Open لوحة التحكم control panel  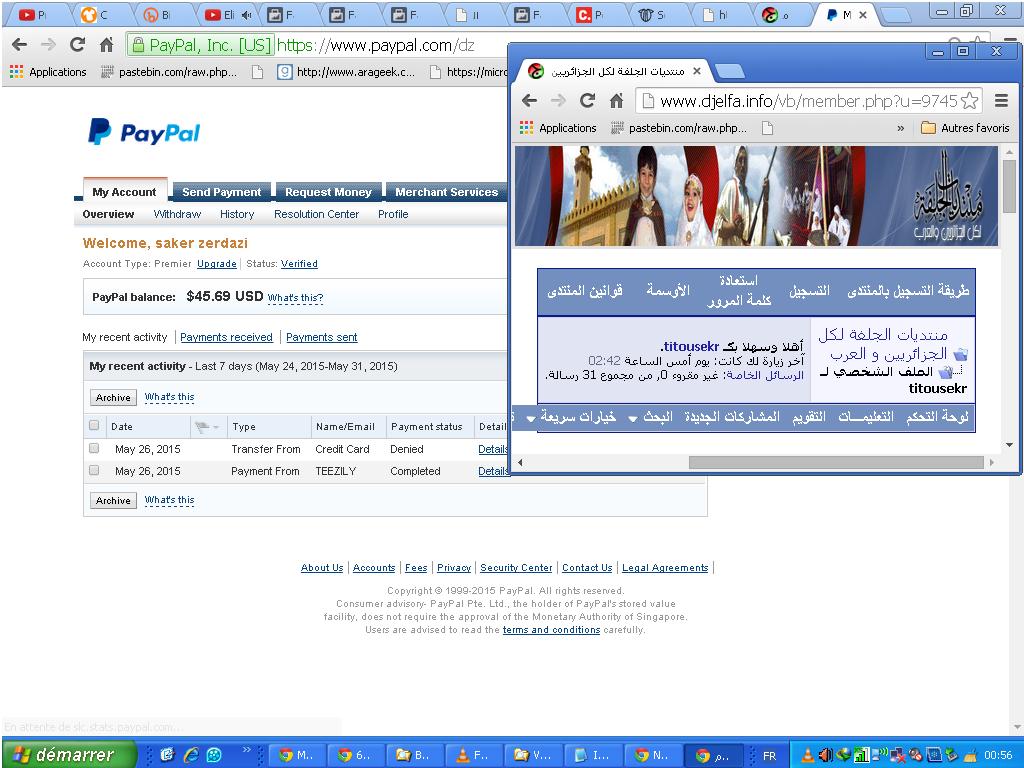click(936, 417)
